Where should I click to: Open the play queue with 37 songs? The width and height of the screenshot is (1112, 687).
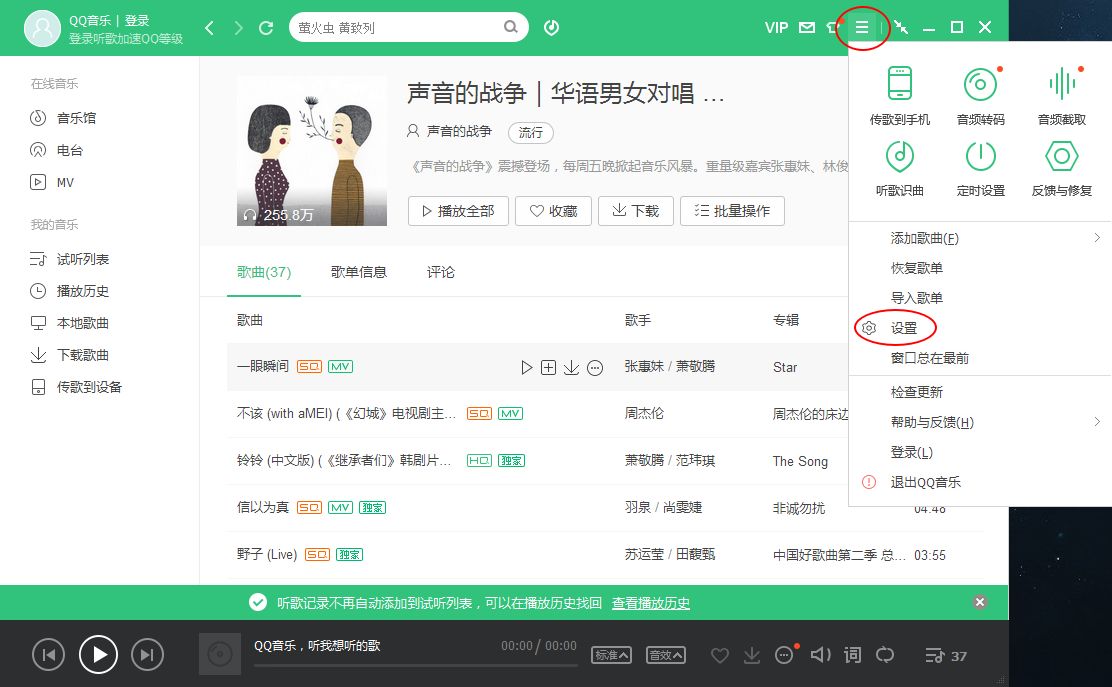(x=946, y=656)
